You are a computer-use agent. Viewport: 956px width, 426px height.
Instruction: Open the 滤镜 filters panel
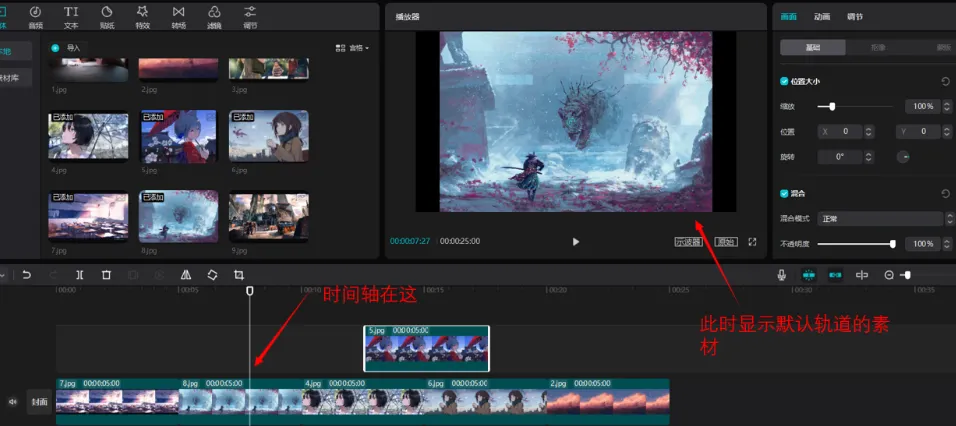click(214, 17)
